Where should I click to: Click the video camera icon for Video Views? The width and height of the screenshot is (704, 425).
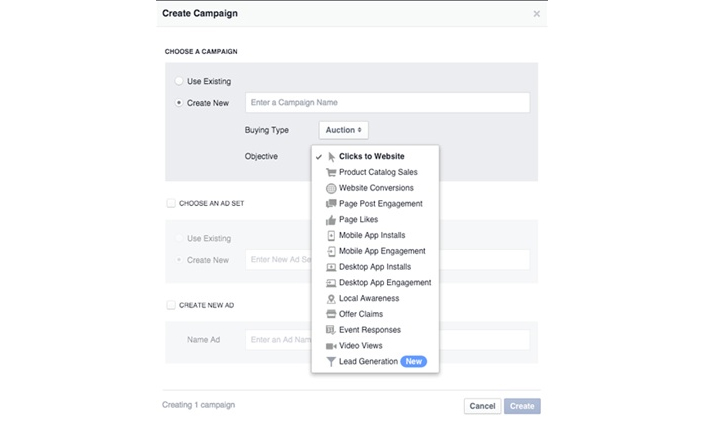point(331,346)
